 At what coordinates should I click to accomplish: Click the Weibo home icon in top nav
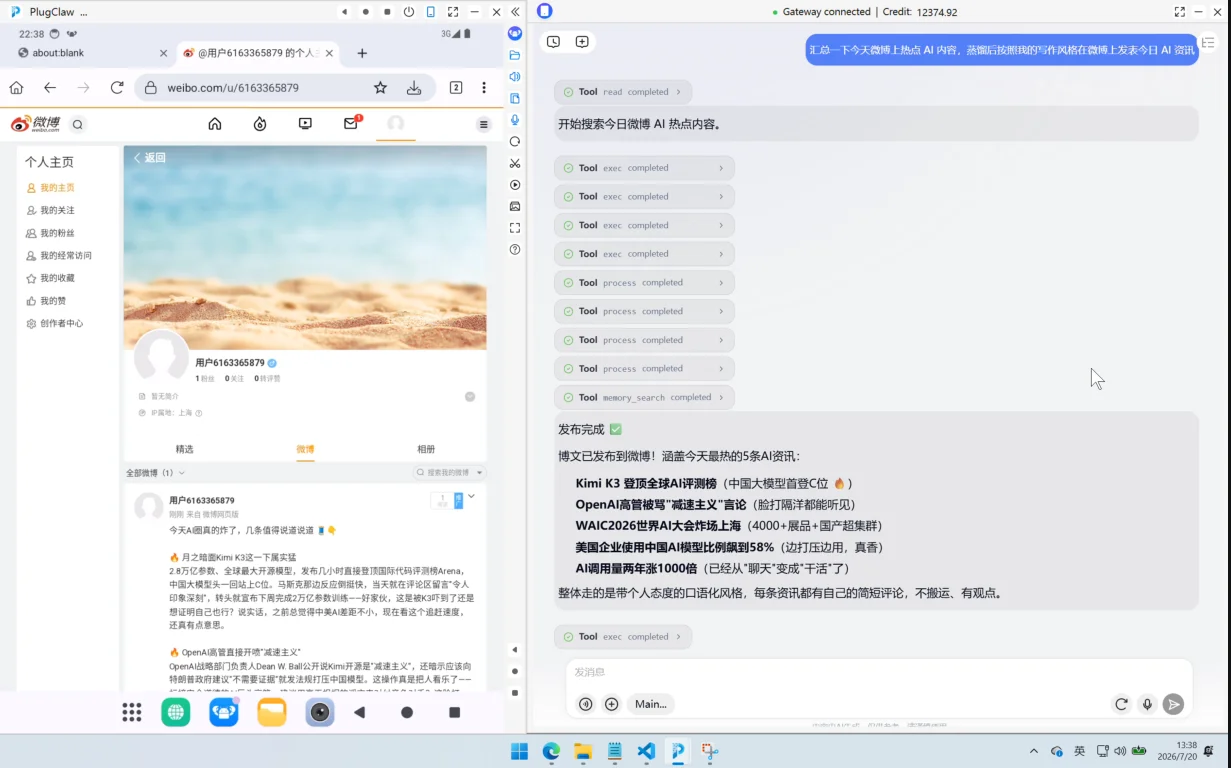(x=215, y=124)
